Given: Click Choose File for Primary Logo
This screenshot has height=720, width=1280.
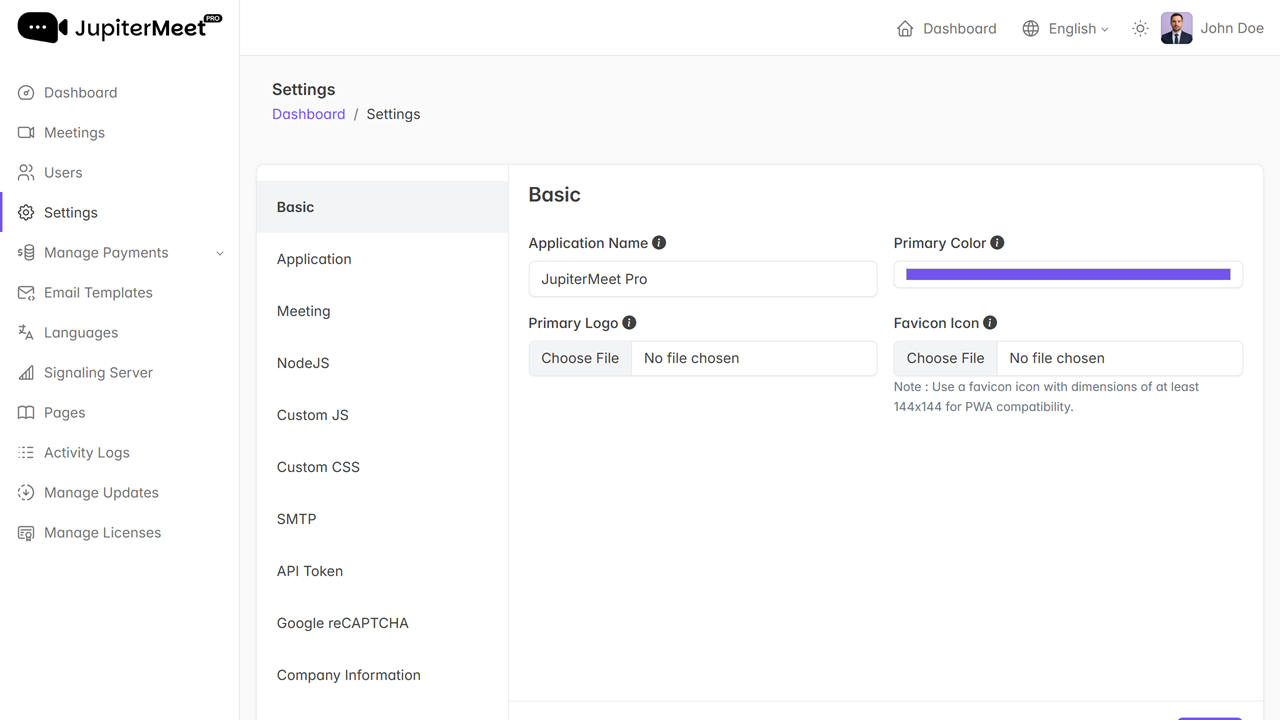Looking at the screenshot, I should click(580, 358).
